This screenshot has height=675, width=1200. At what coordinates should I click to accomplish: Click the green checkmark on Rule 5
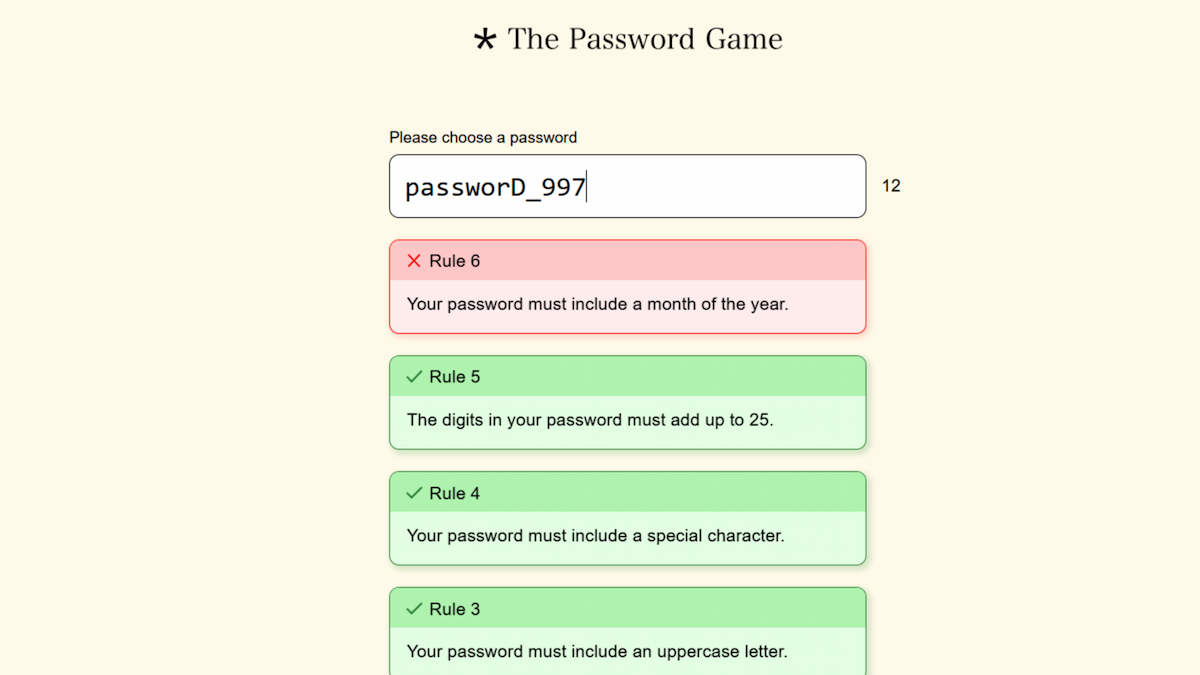click(x=414, y=377)
